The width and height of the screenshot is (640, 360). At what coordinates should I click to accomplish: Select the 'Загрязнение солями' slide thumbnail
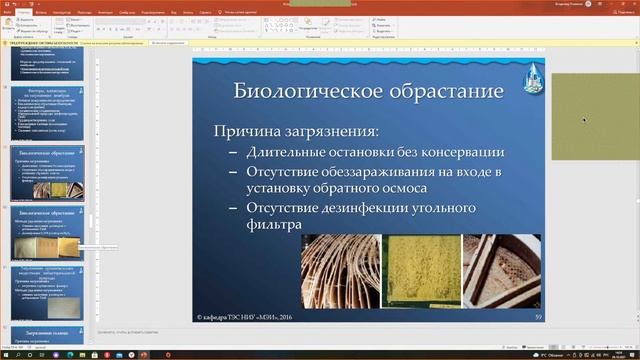pyautogui.click(x=47, y=335)
